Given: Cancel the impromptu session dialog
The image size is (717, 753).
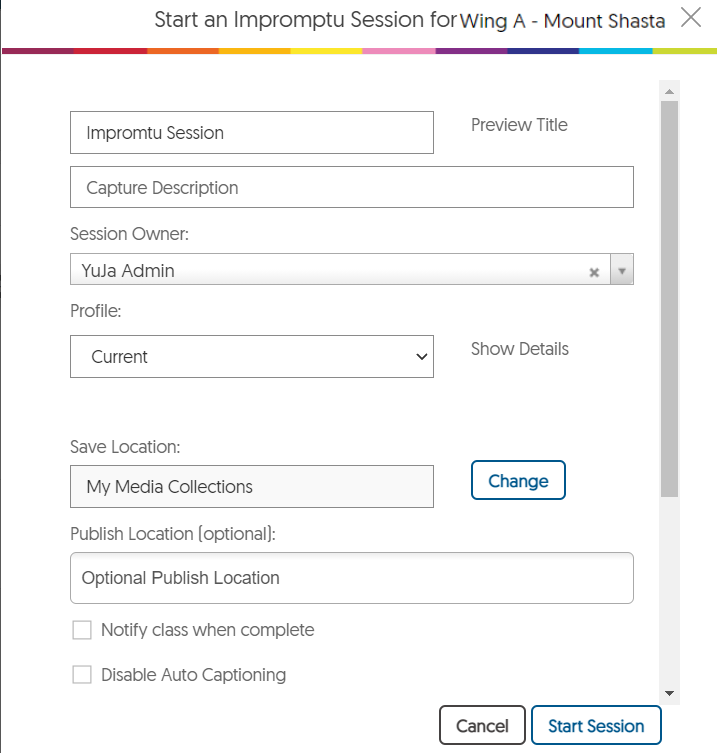Looking at the screenshot, I should coord(482,726).
